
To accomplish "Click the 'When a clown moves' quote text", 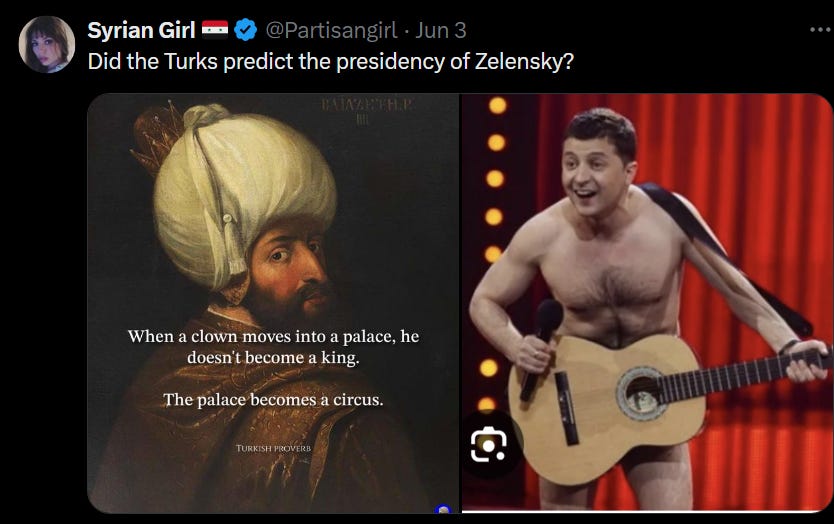I will (273, 346).
